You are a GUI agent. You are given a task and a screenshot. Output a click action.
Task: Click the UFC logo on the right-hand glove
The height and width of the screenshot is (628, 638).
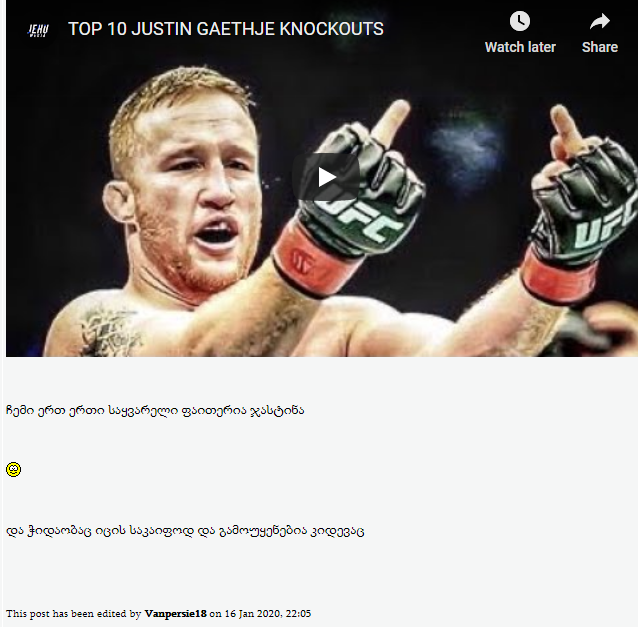coord(604,230)
